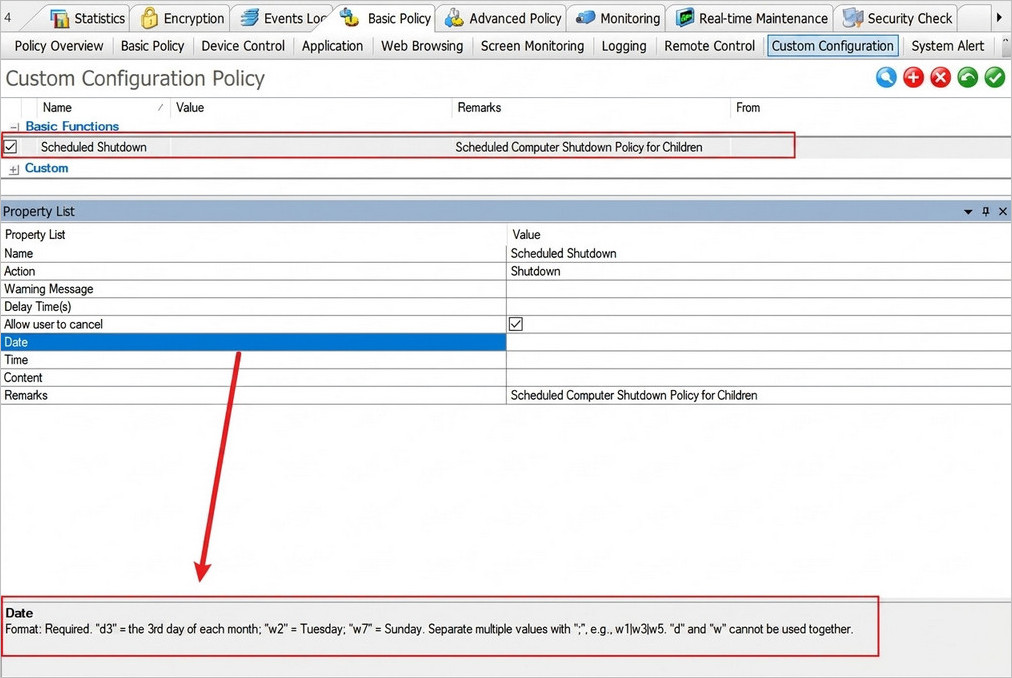Select the Basic Policy sub-tab
The height and width of the screenshot is (678, 1012).
152,46
